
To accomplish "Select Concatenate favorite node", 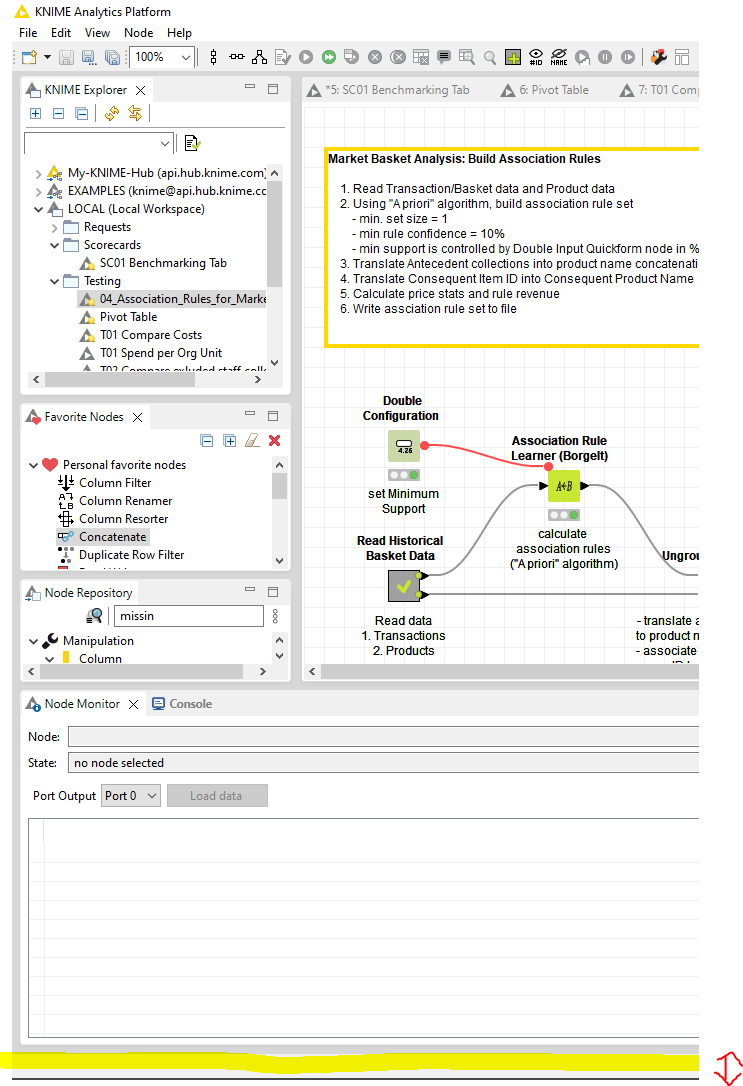I will point(112,537).
